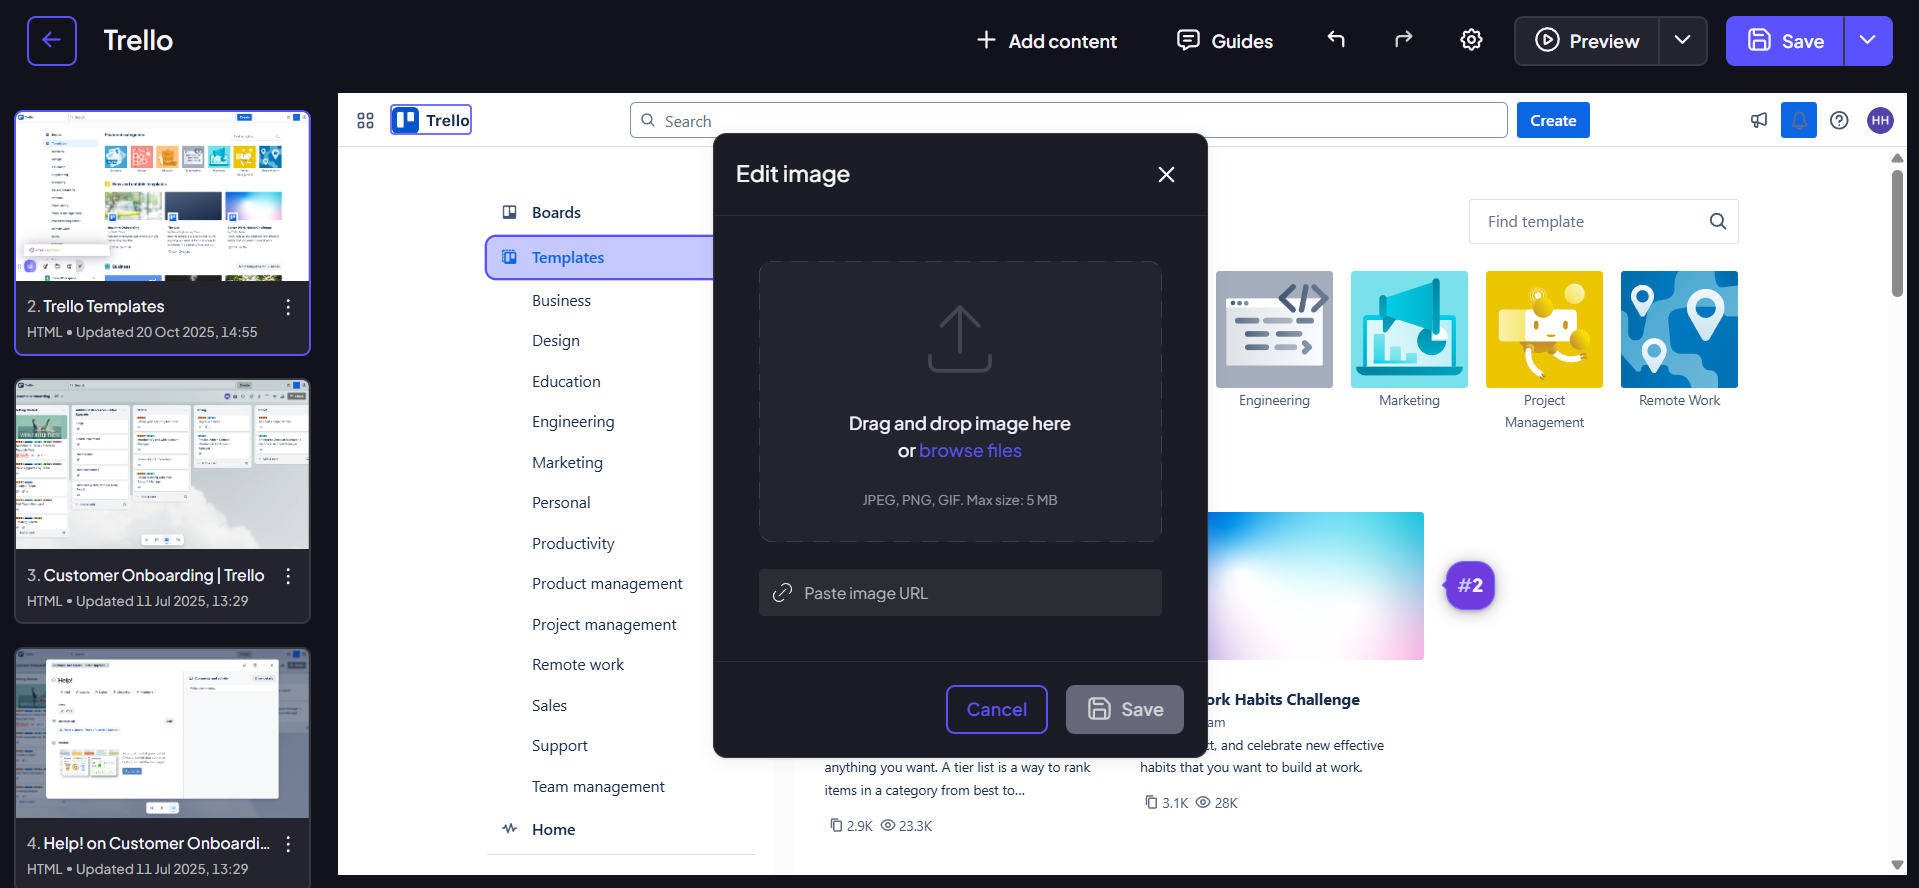Click the blue Create button
1919x888 pixels.
click(1552, 120)
